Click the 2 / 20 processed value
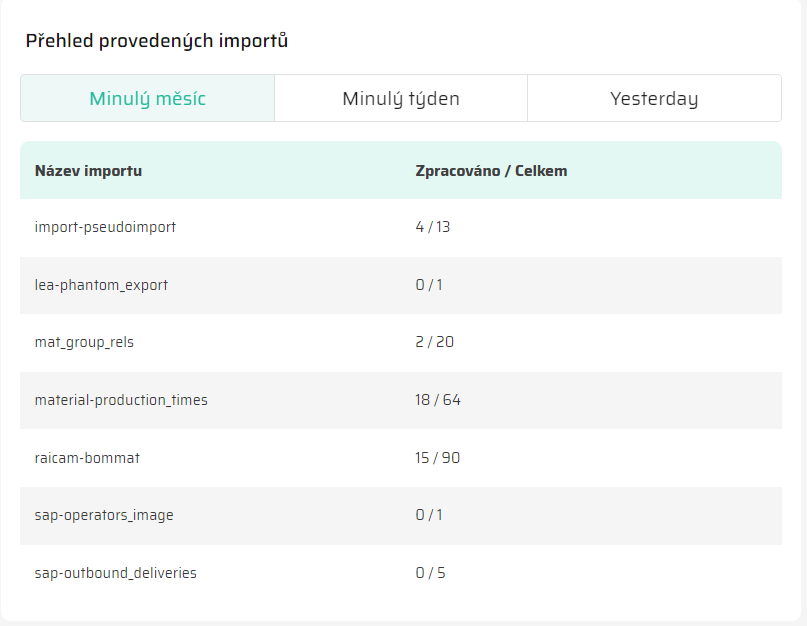The width and height of the screenshot is (807, 626). click(x=435, y=342)
